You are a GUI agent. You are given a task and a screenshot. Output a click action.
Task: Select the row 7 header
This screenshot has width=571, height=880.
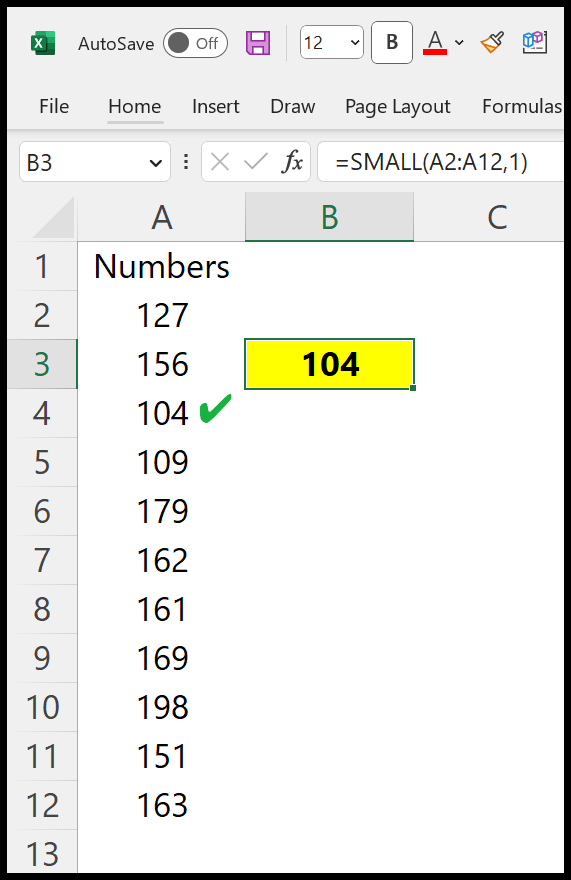coord(43,560)
